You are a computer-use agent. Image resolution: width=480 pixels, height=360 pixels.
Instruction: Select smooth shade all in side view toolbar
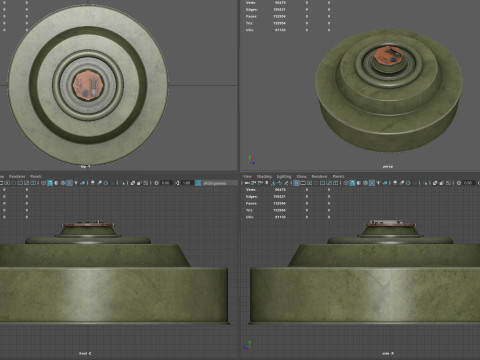[x=352, y=183]
